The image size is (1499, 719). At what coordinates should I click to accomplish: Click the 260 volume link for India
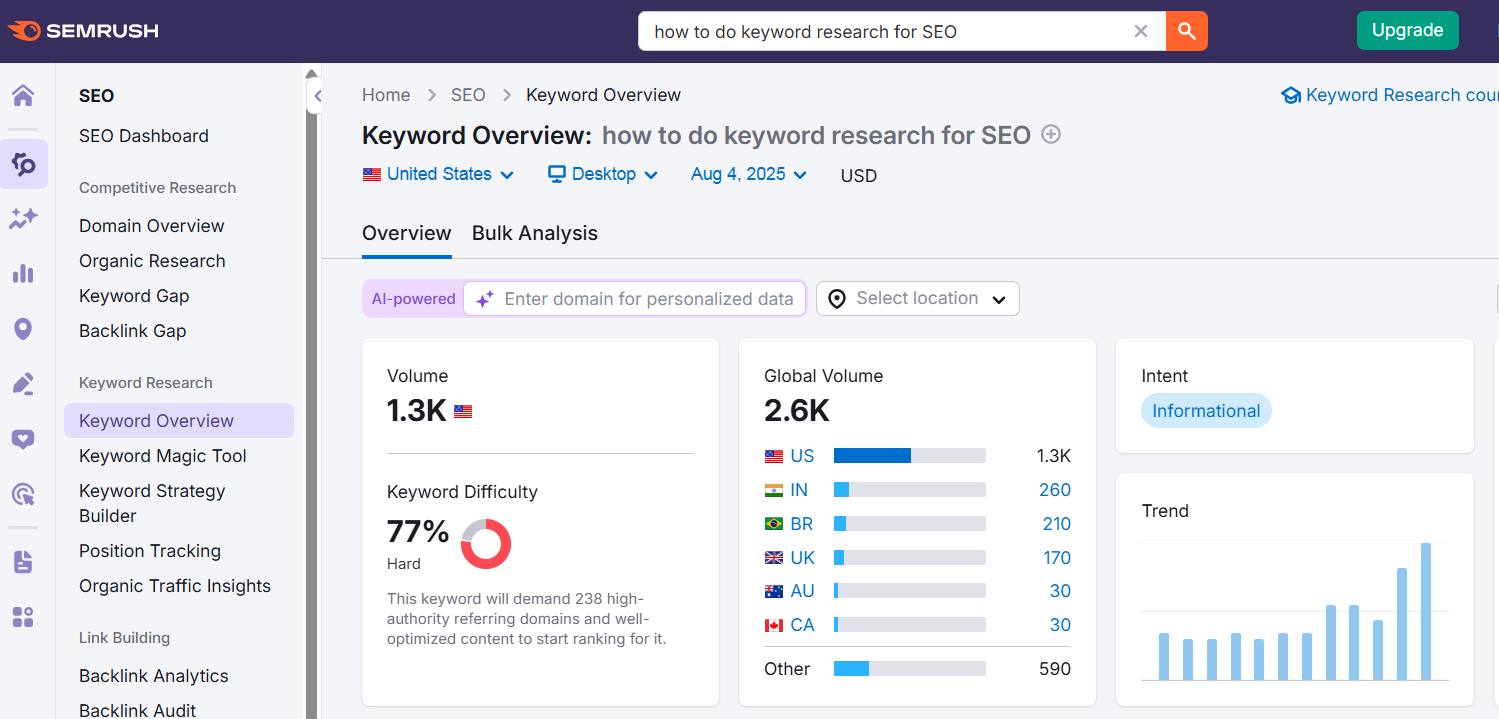point(1055,490)
